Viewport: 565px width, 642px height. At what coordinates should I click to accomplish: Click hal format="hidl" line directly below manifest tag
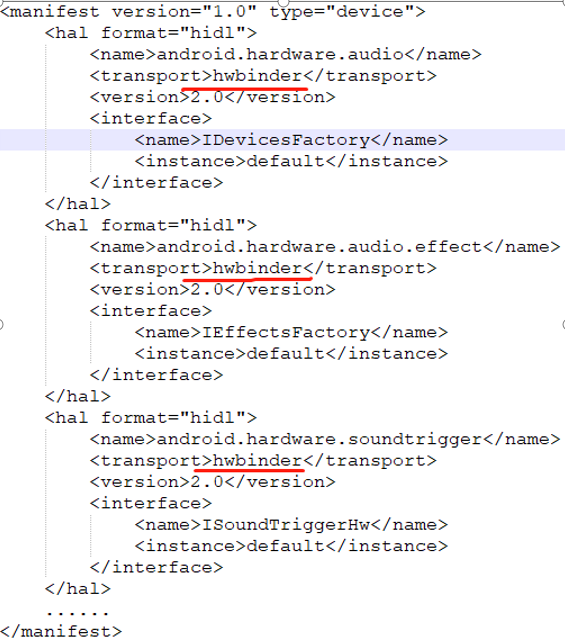coord(151,33)
